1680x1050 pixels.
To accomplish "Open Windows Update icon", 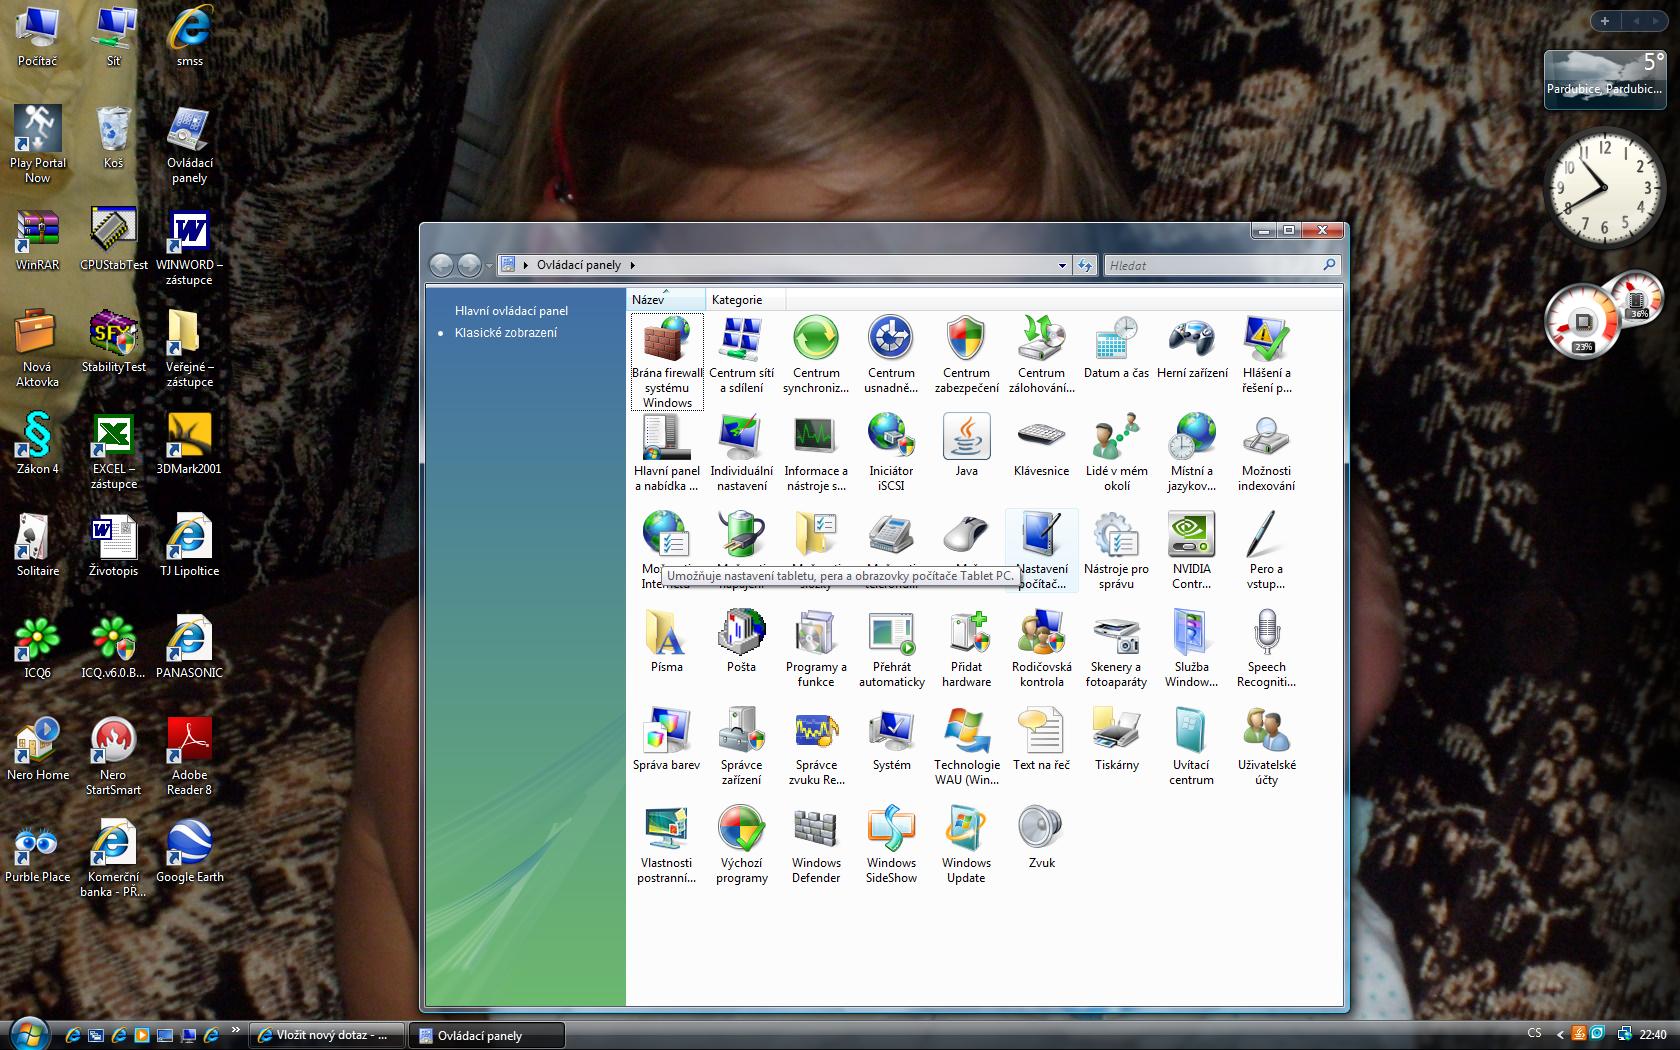I will 966,830.
